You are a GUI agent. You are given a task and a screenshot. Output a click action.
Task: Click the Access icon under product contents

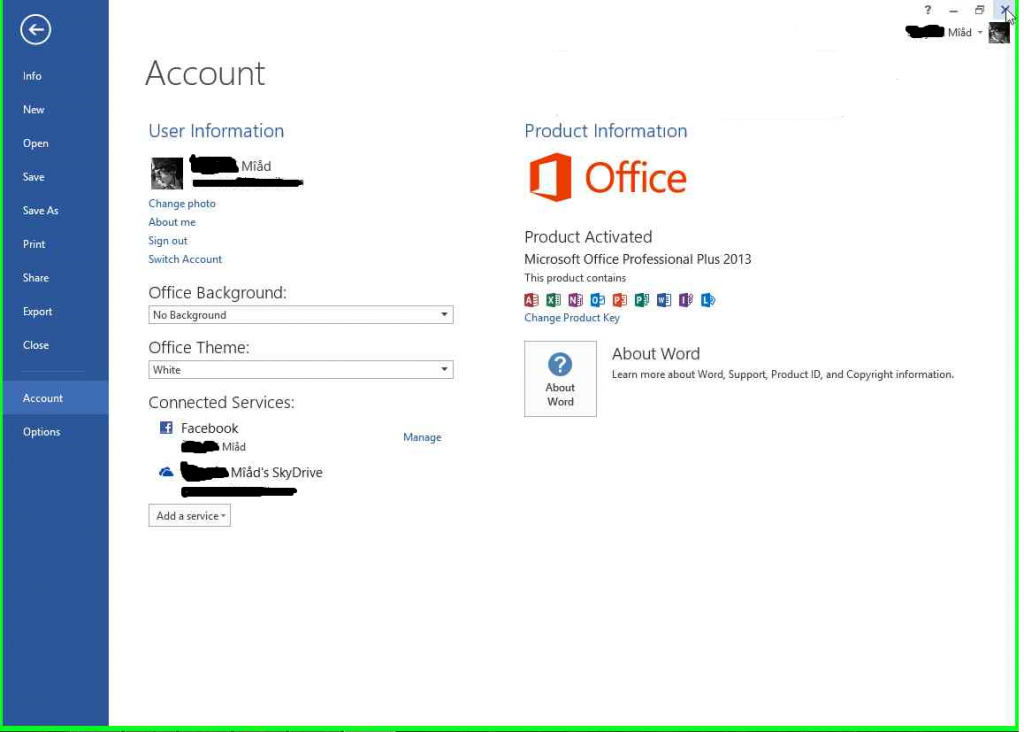click(x=531, y=300)
